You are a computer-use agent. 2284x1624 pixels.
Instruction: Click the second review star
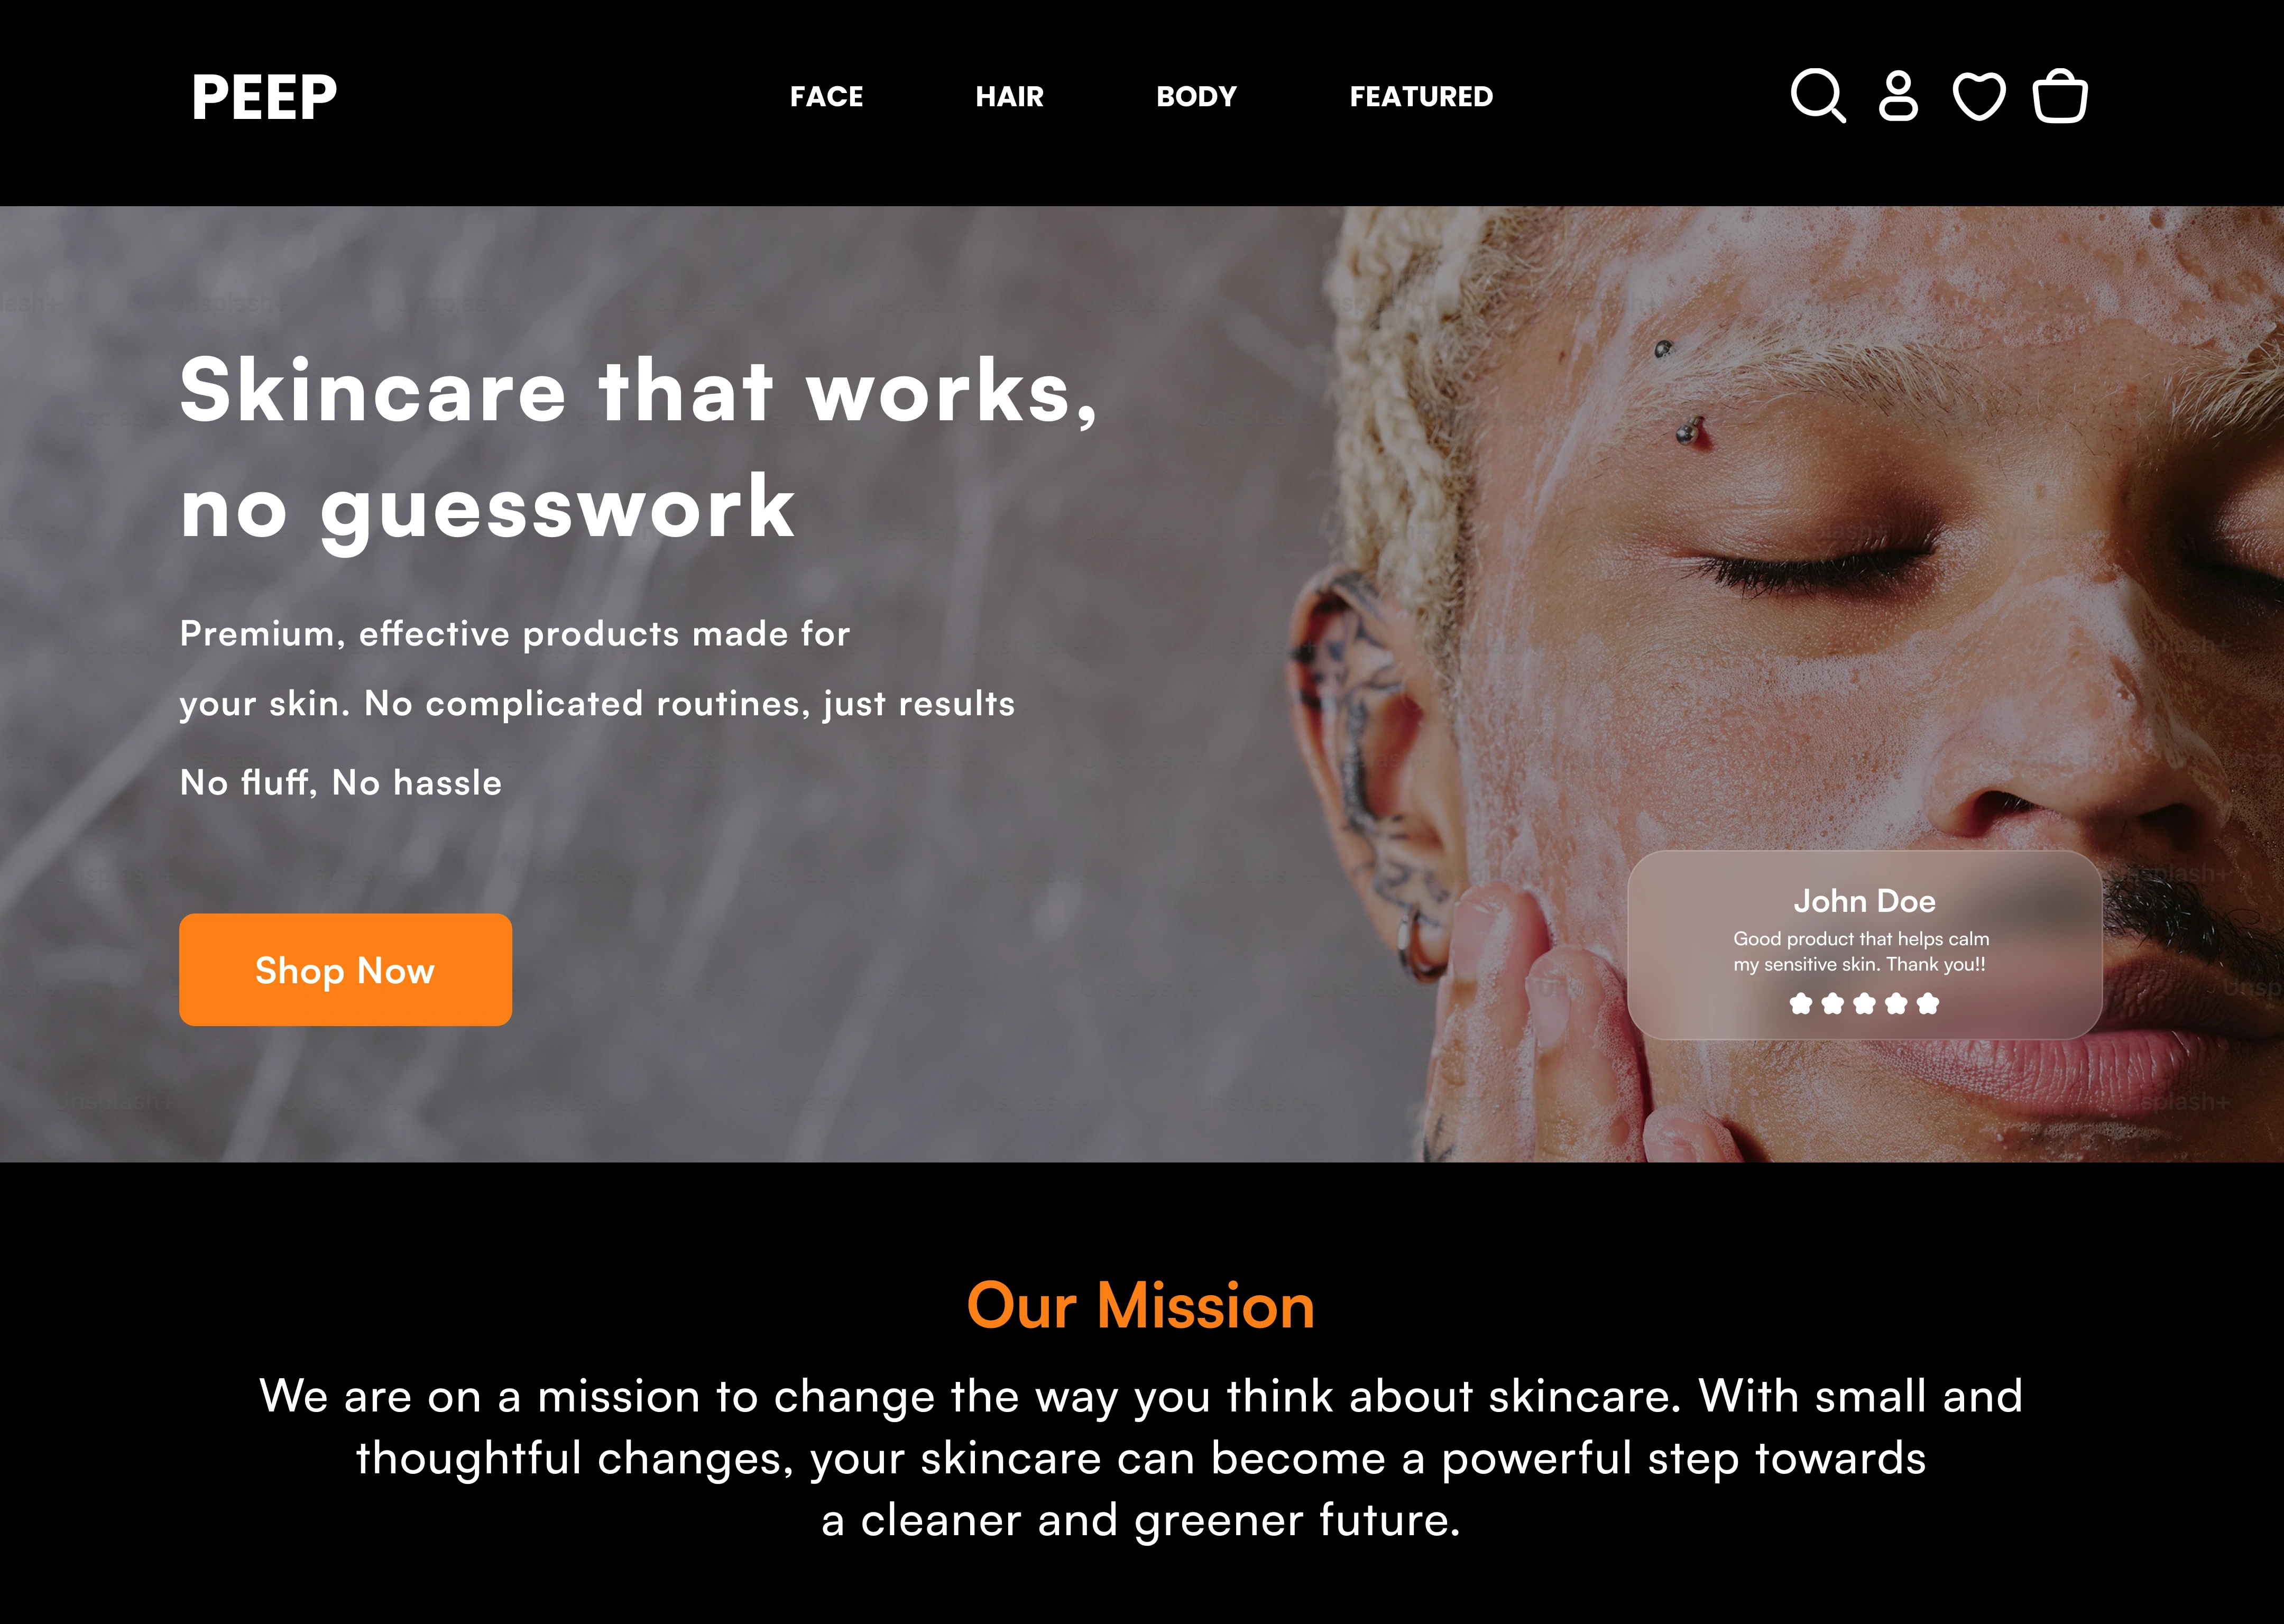point(1833,1003)
